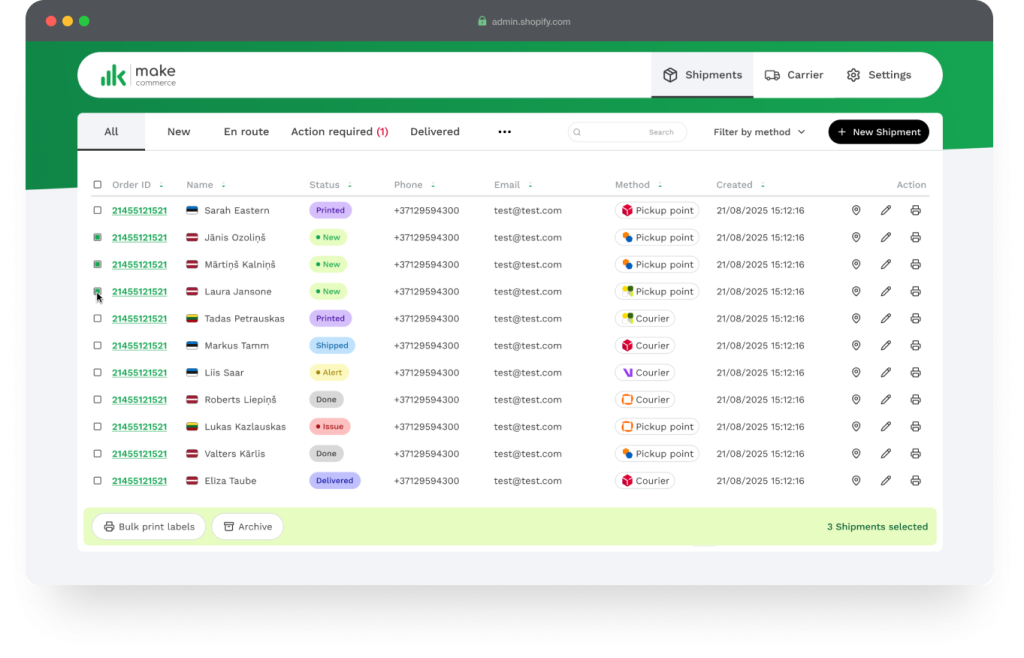Click the printer icon for Liis Saar
Screen dimensions: 1024x658
click(915, 373)
